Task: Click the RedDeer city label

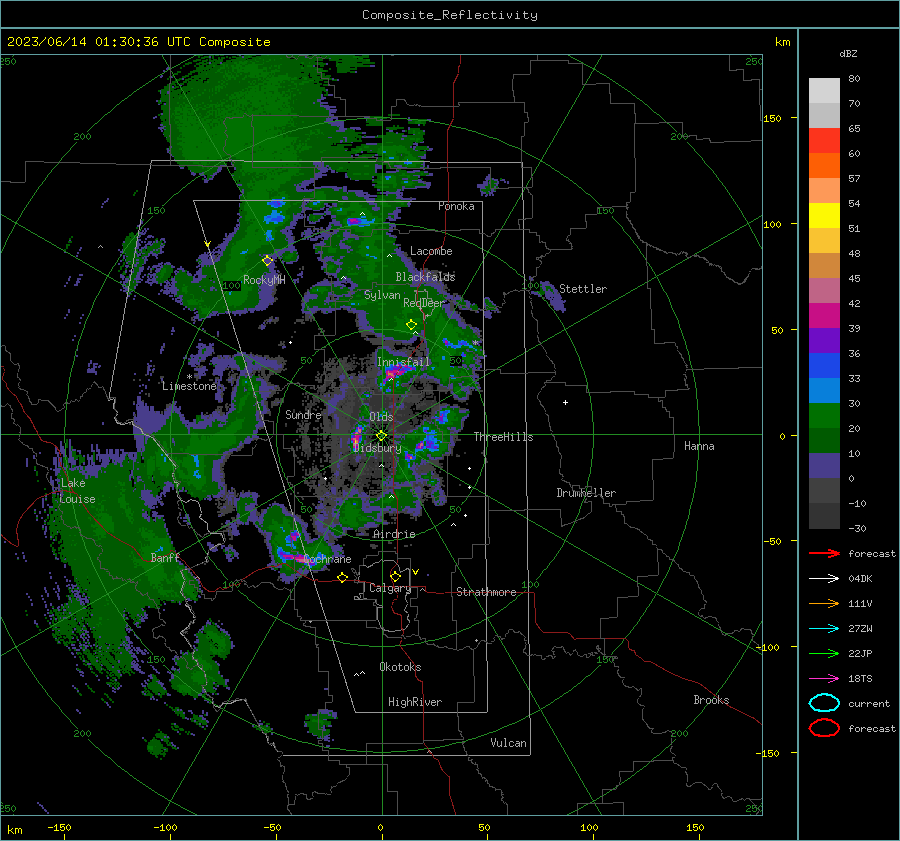Action: coord(424,303)
